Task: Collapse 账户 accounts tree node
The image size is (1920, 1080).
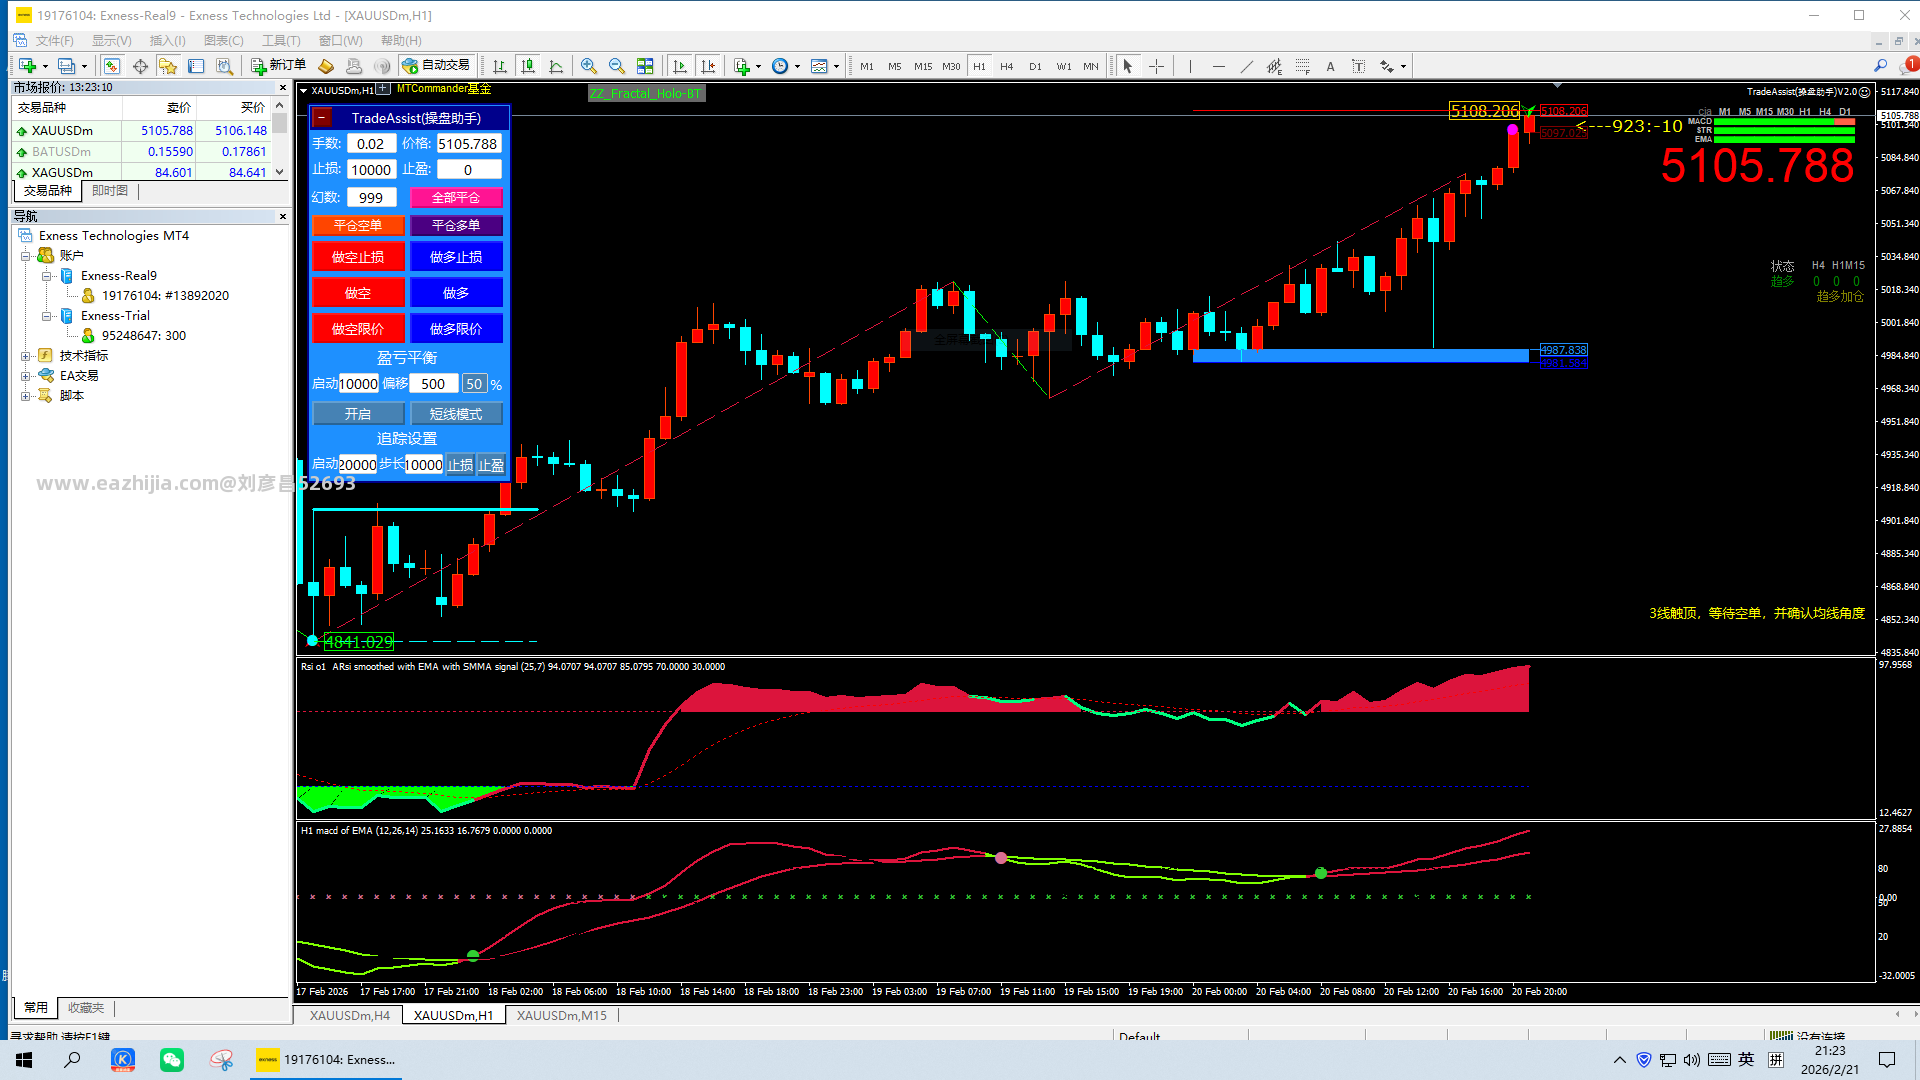Action: pos(26,256)
